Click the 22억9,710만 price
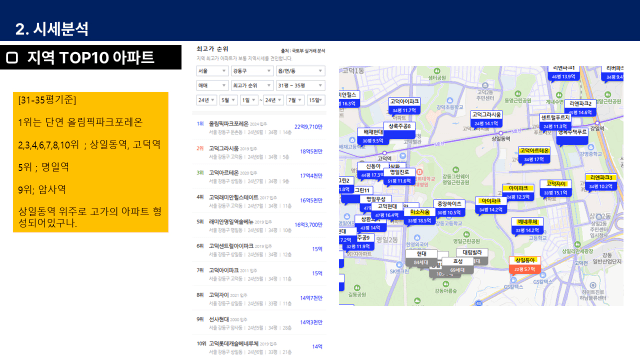The image size is (640, 360). click(x=309, y=127)
